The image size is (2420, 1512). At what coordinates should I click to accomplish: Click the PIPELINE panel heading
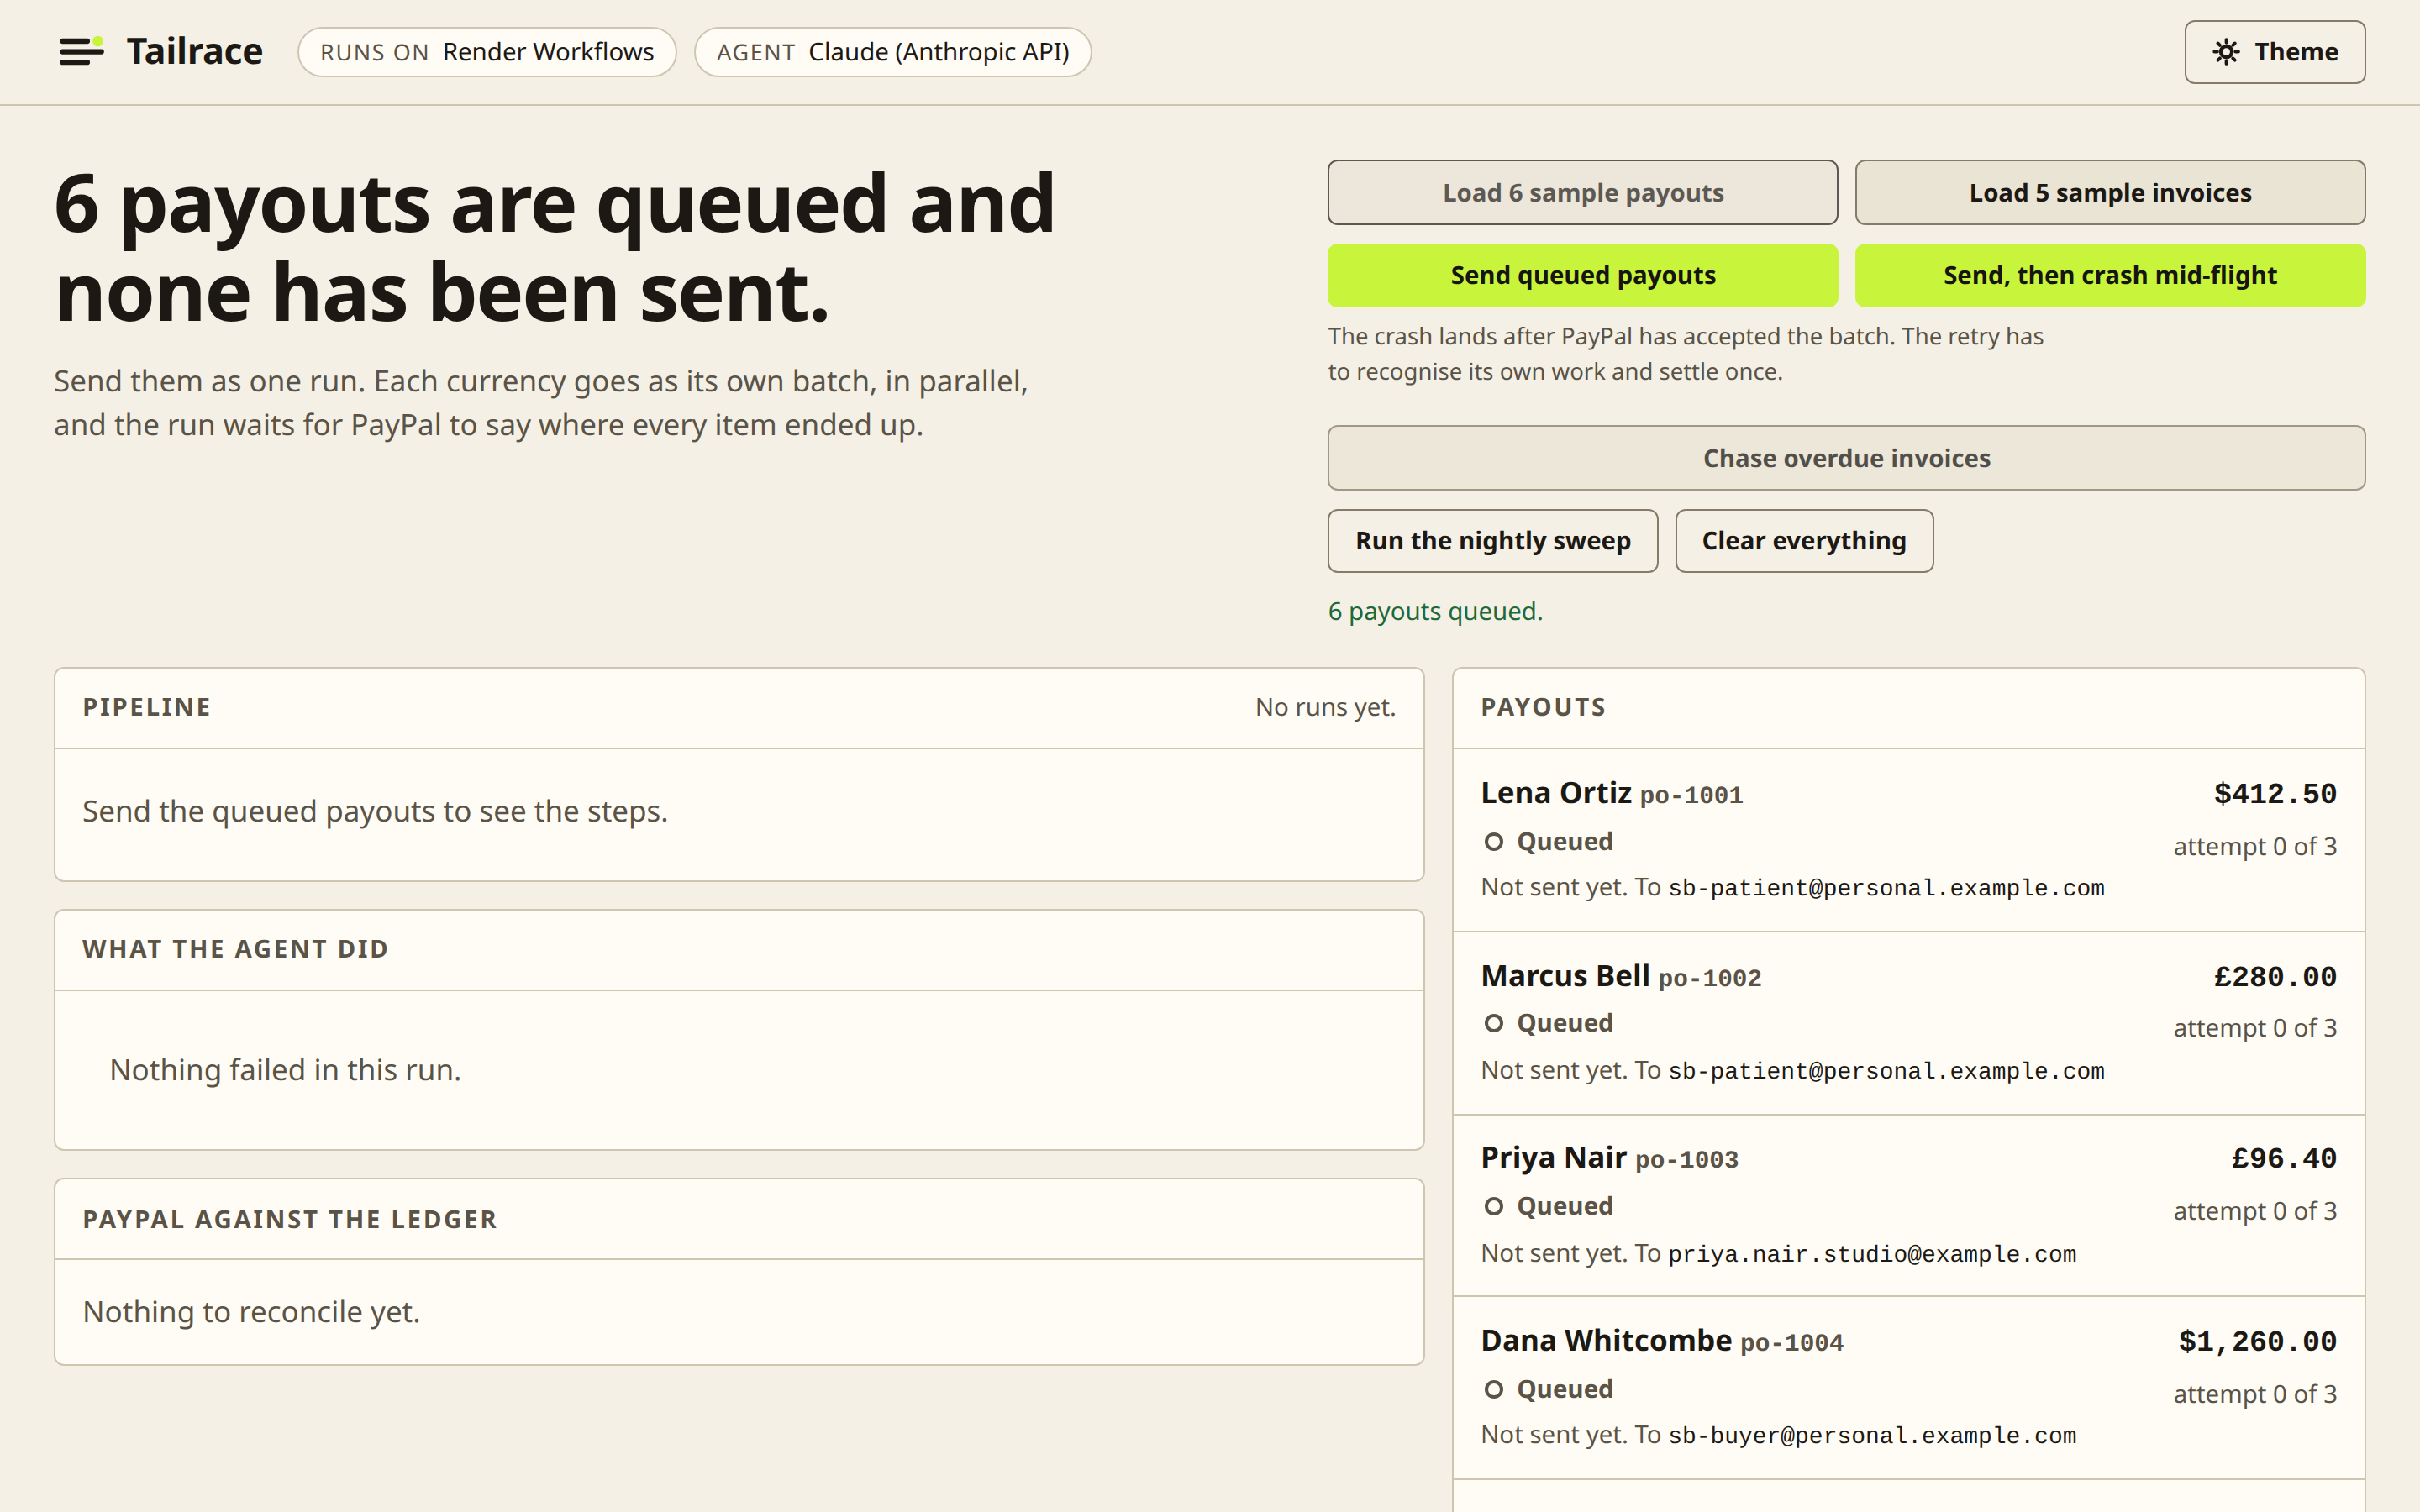(x=147, y=707)
